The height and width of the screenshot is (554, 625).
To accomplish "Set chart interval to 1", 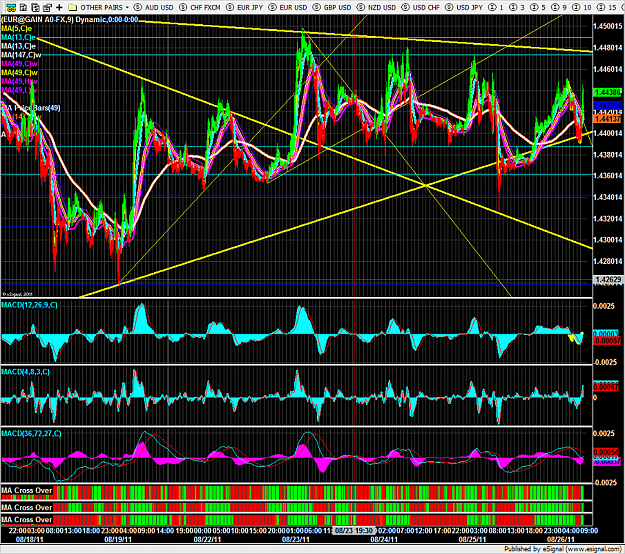I will pyautogui.click(x=496, y=7).
